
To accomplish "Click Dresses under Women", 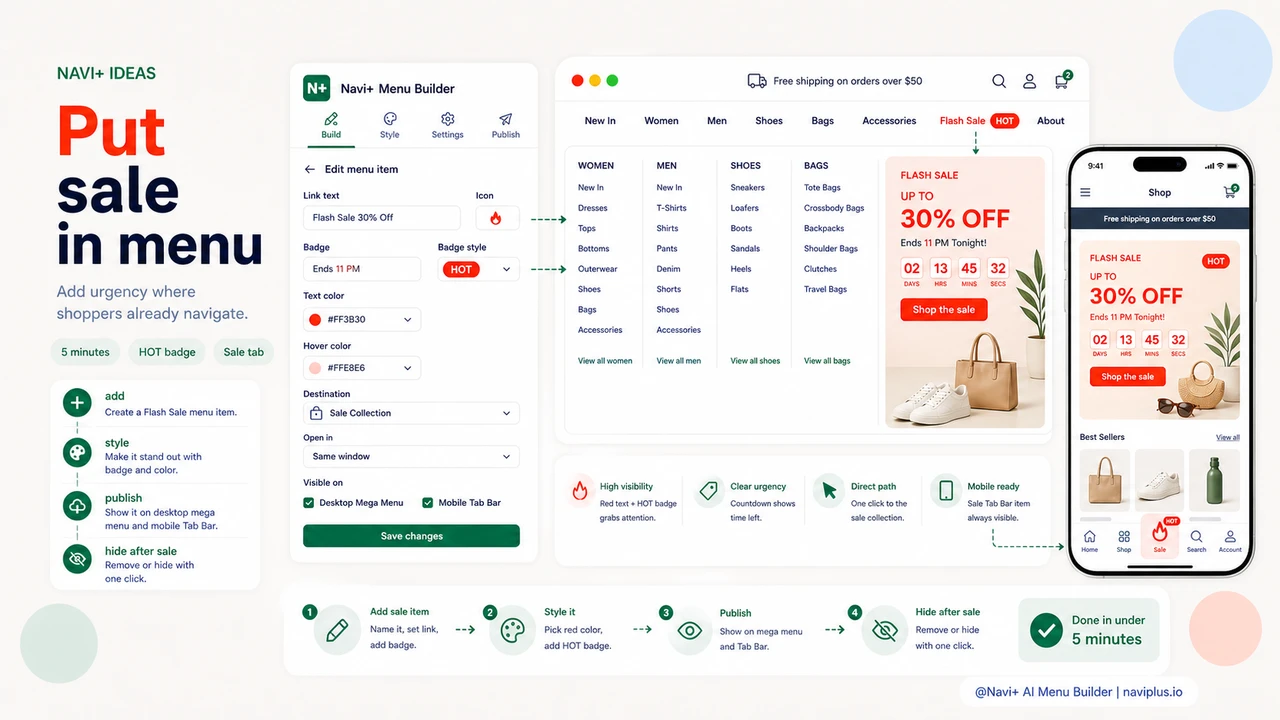I will click(593, 208).
